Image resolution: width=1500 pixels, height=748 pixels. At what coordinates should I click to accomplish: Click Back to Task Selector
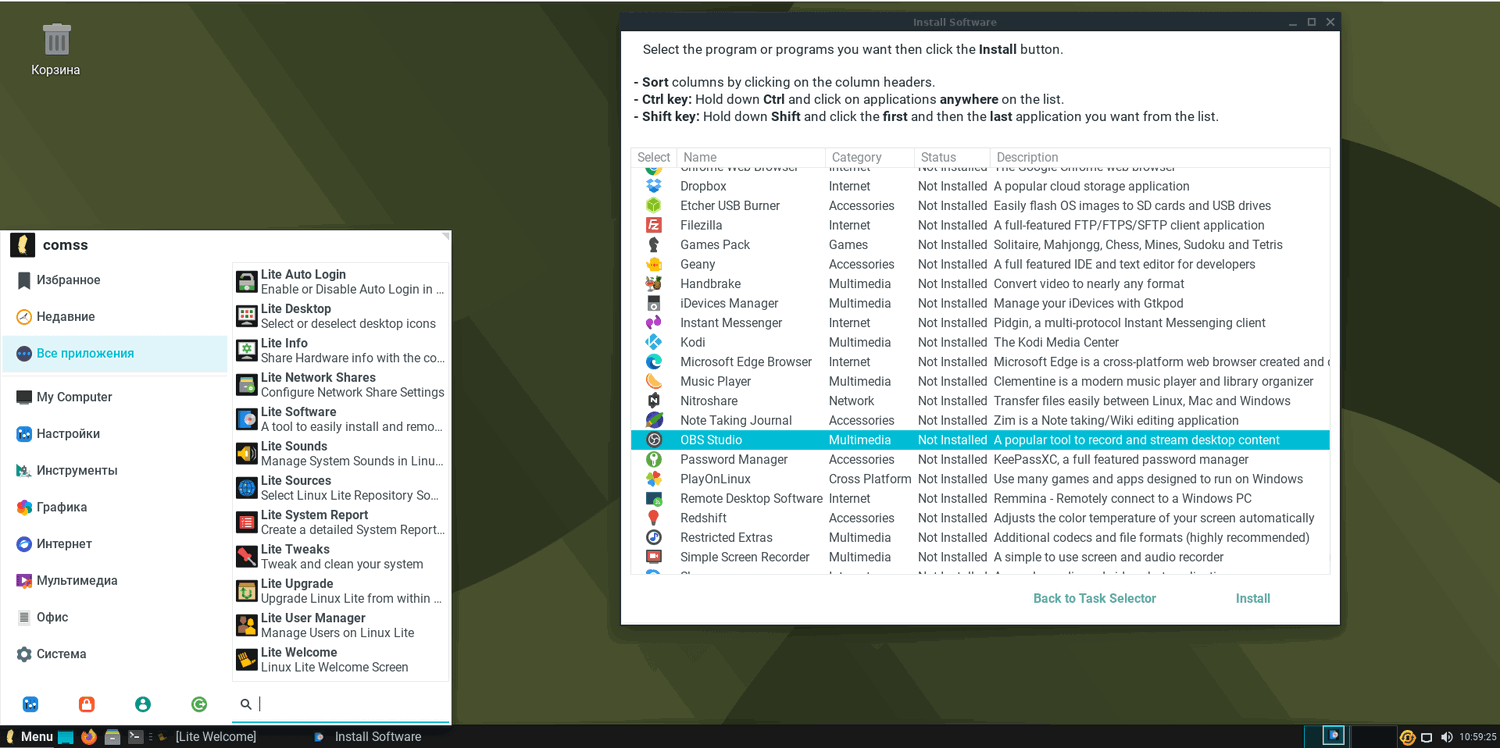(1095, 598)
